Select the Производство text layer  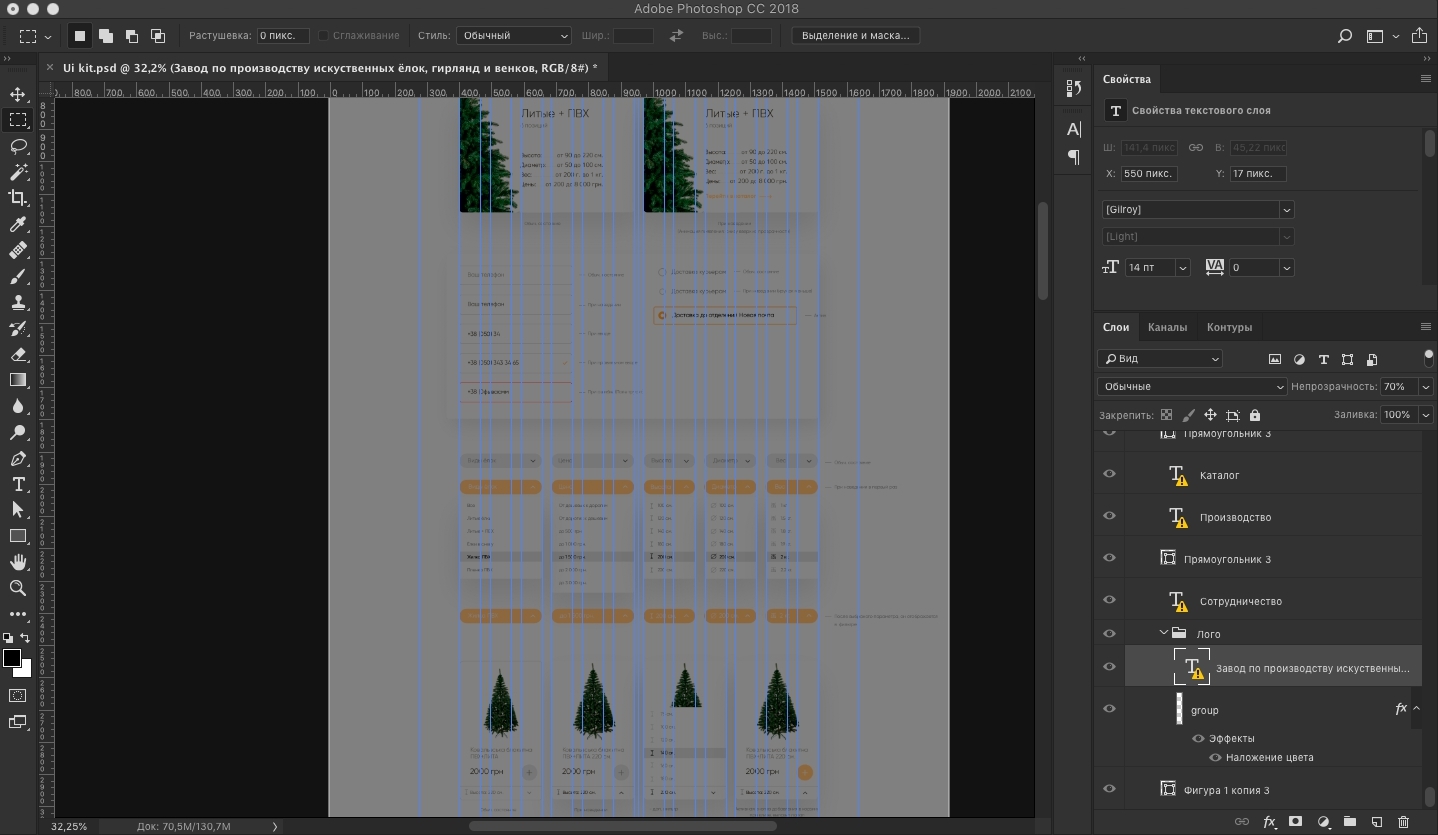1235,517
